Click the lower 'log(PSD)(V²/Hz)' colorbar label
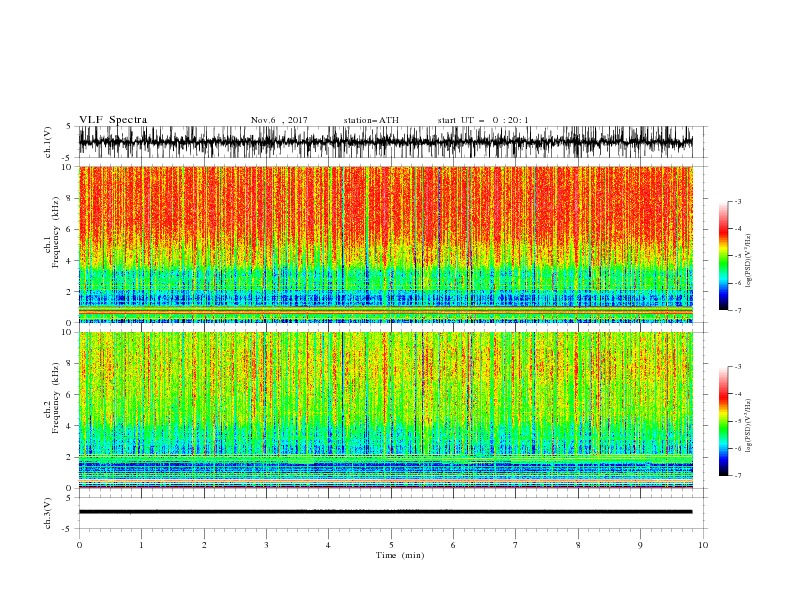 749,426
